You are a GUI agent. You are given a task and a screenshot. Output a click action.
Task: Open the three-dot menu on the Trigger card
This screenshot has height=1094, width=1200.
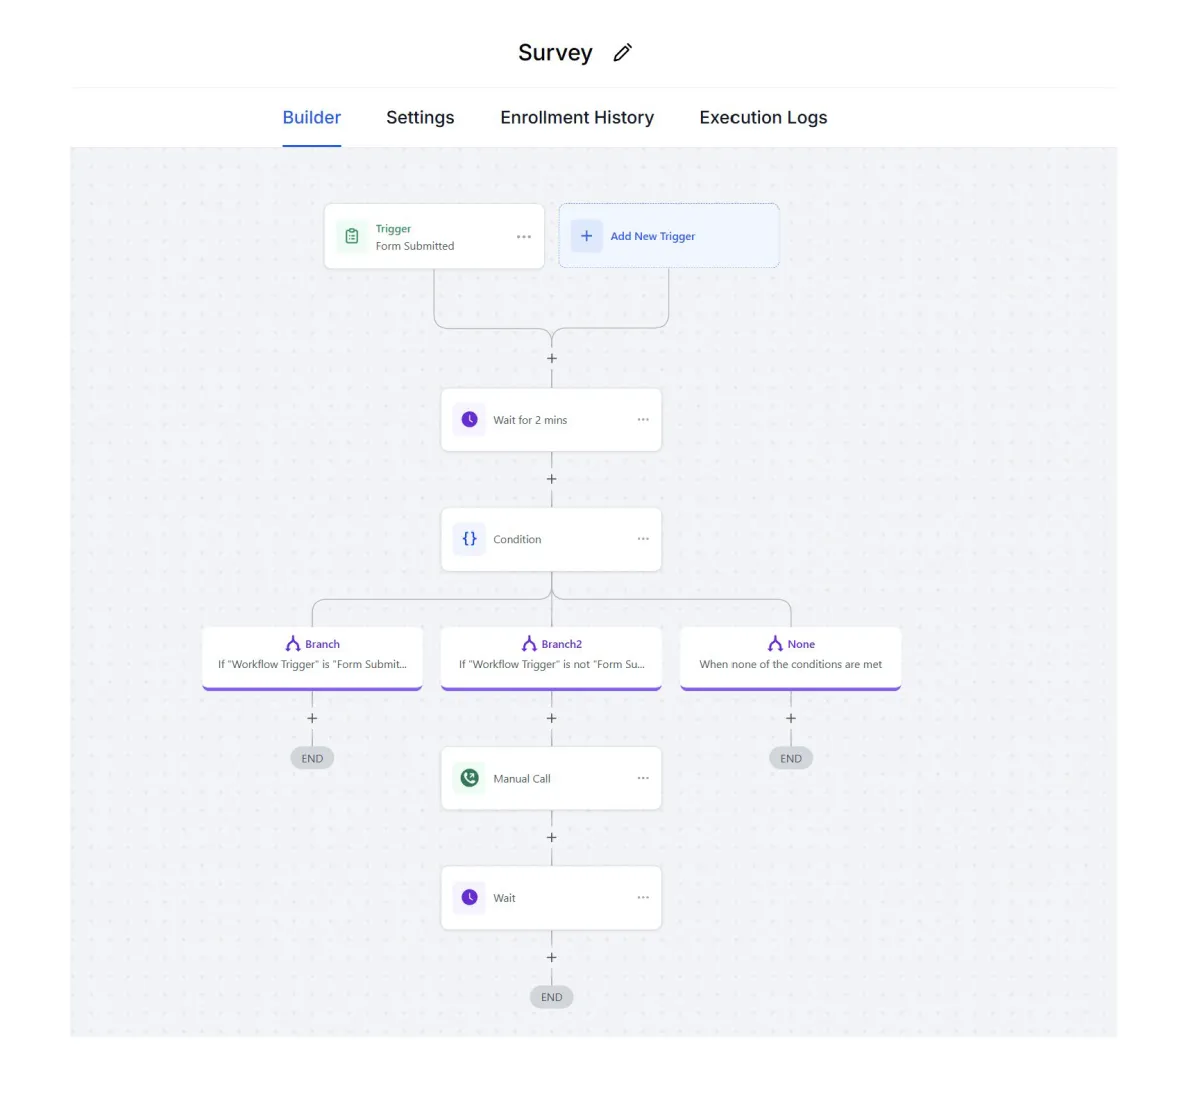click(524, 237)
